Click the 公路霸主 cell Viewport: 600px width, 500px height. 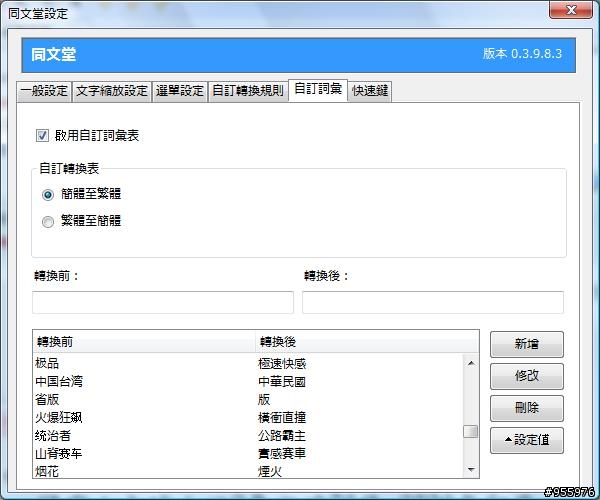tap(282, 436)
